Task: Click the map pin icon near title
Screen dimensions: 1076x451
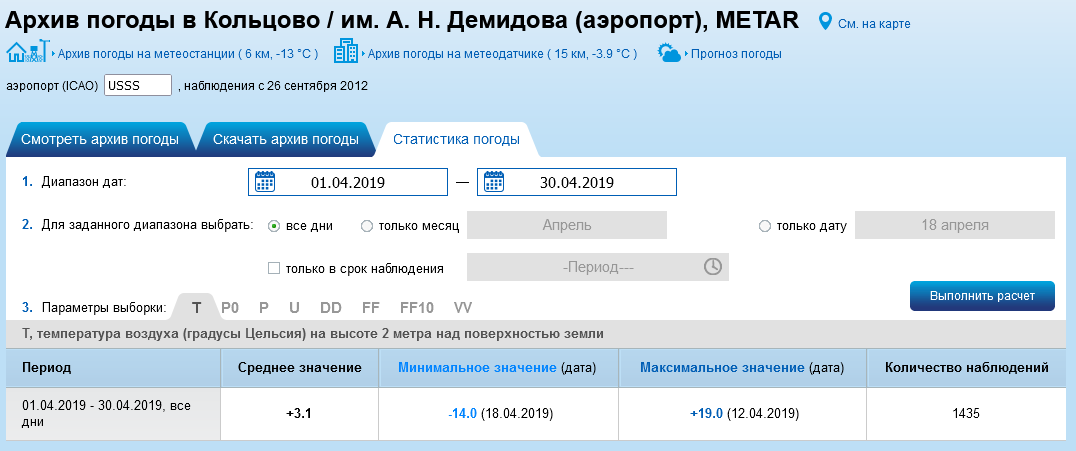Action: click(x=825, y=20)
